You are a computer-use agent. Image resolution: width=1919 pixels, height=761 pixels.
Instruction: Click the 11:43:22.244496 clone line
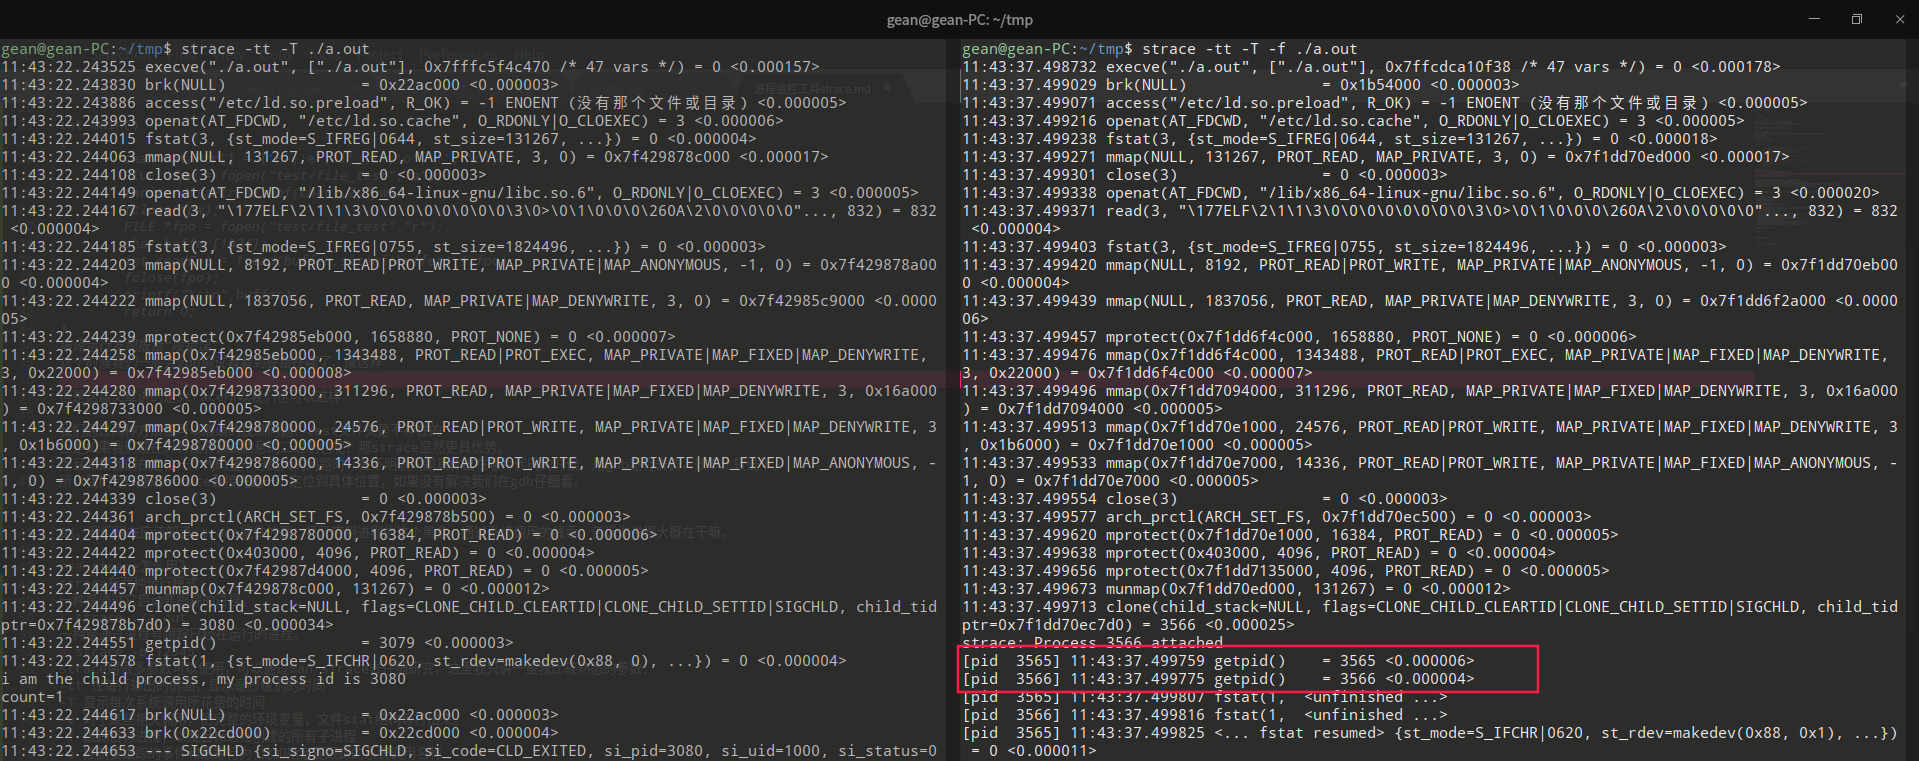click(469, 616)
